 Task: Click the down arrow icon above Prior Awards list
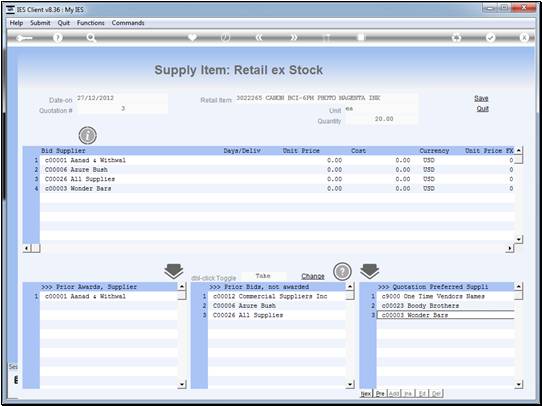[174, 271]
